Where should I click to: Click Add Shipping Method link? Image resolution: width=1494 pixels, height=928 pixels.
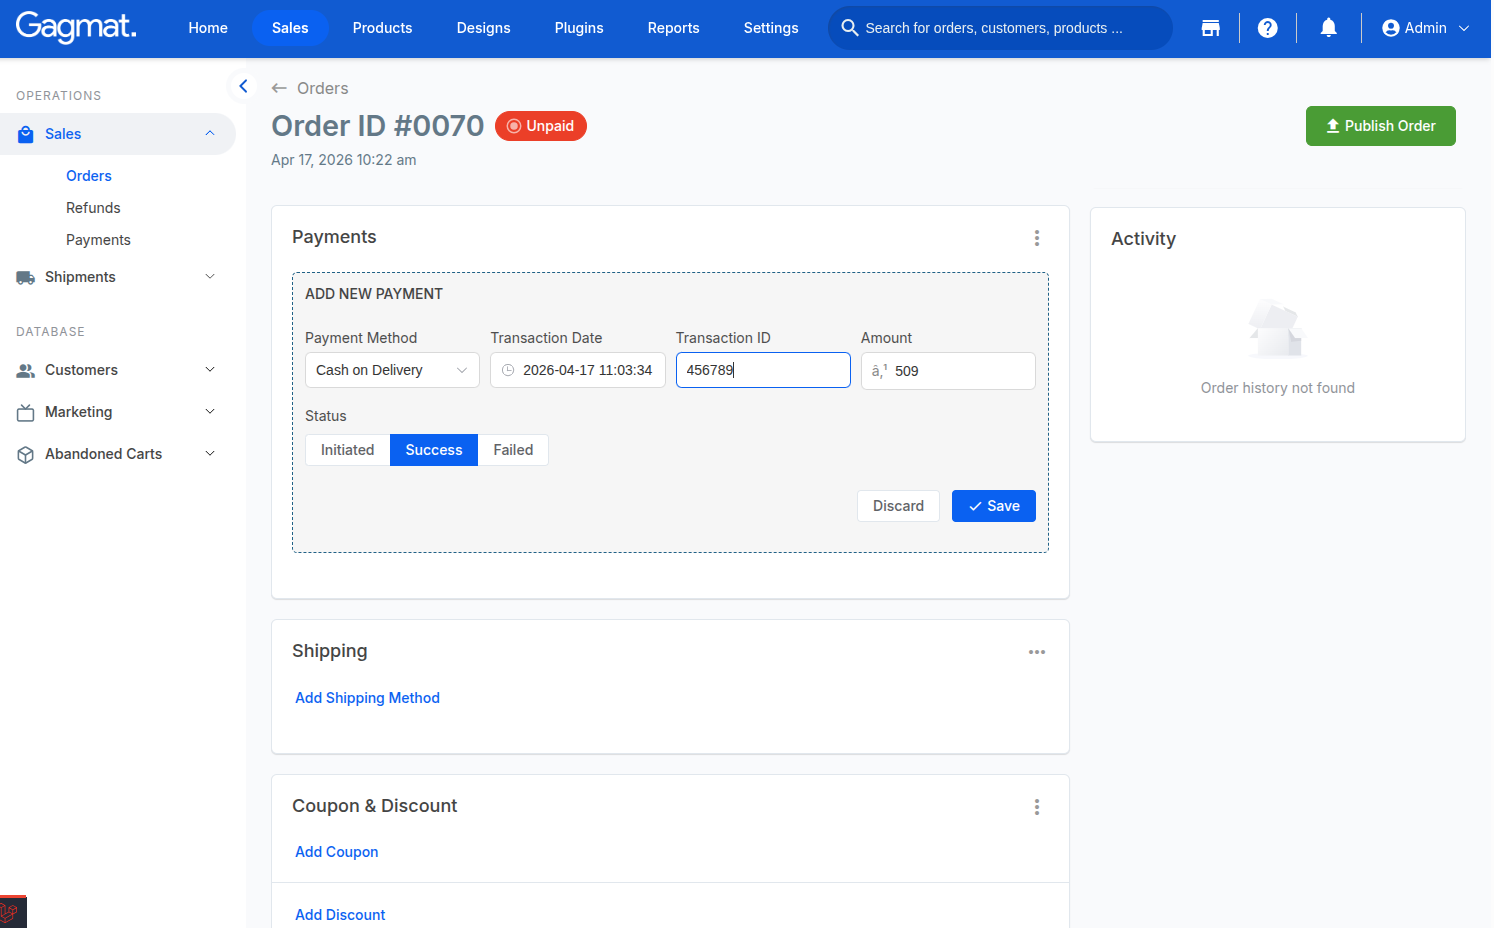click(367, 698)
